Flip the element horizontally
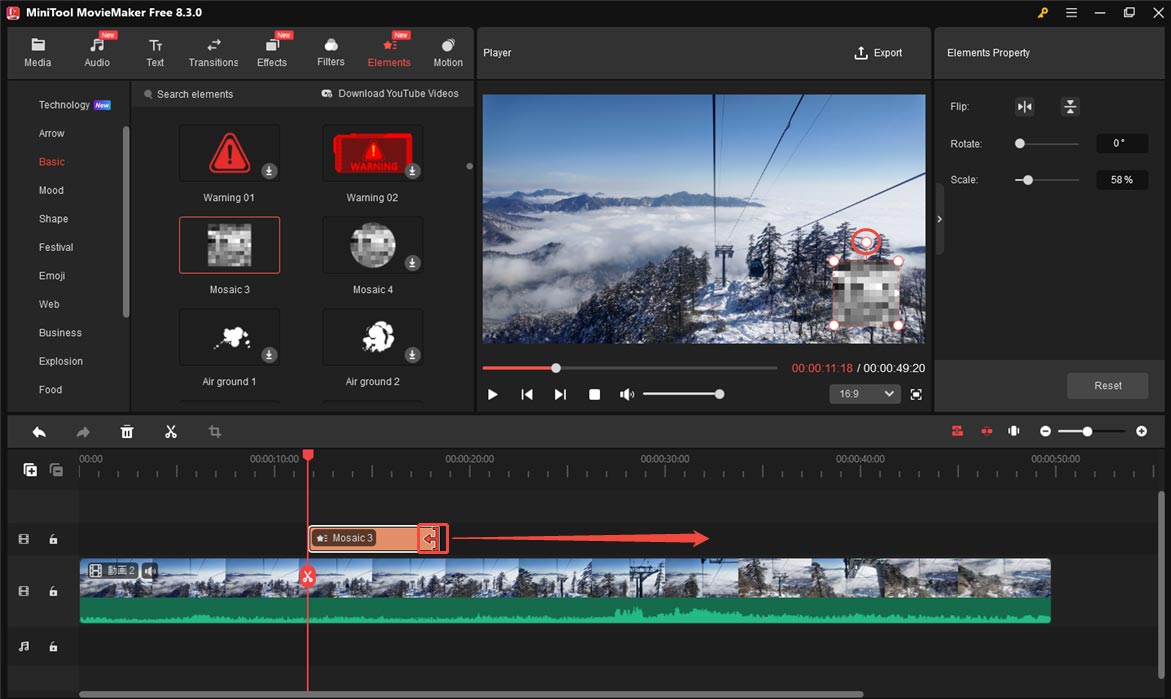Image resolution: width=1171 pixels, height=699 pixels. coord(1025,107)
